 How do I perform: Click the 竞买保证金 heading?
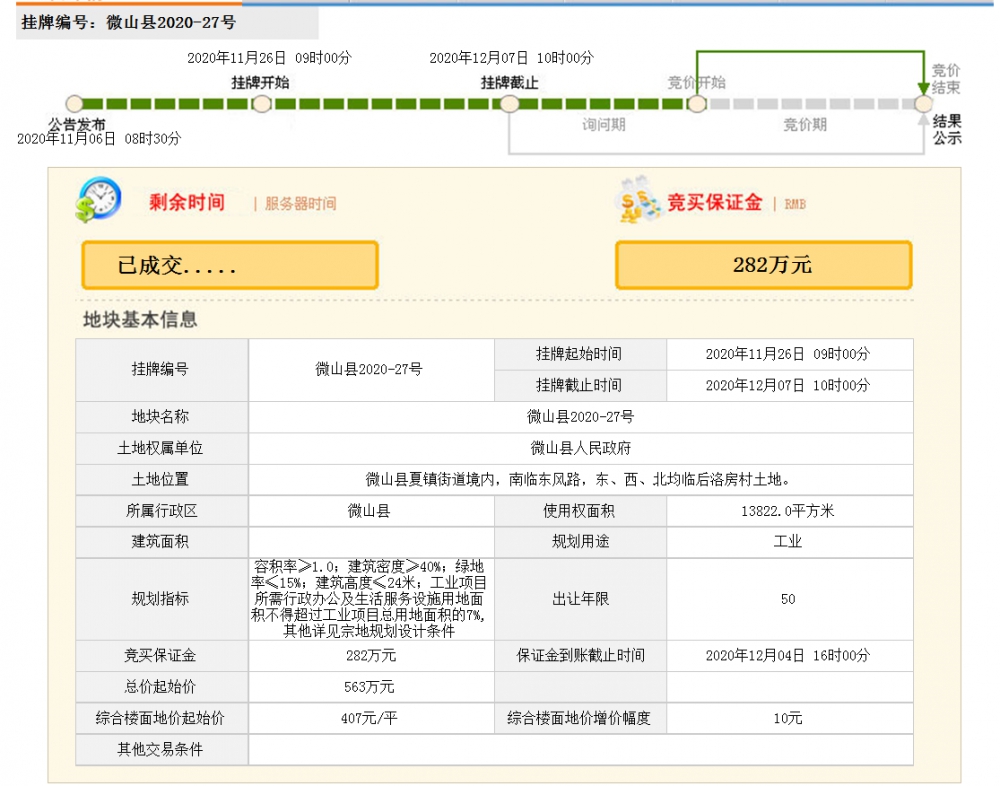click(714, 202)
